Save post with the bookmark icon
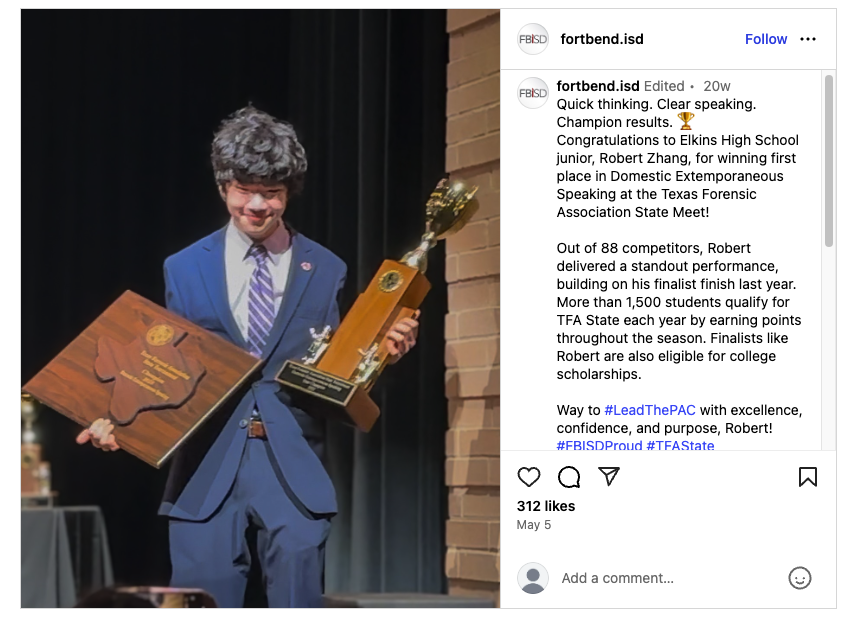This screenshot has width=862, height=630. (x=808, y=477)
